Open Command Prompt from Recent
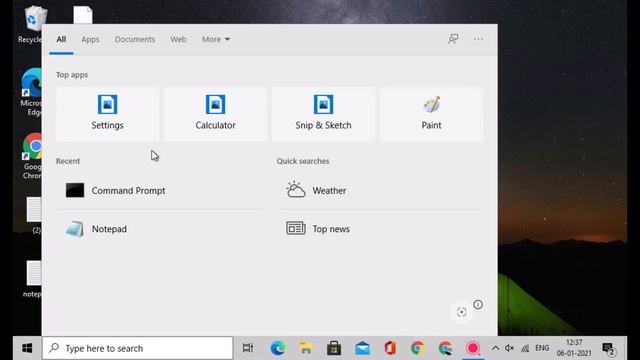This screenshot has height=360, width=640. pos(159,190)
